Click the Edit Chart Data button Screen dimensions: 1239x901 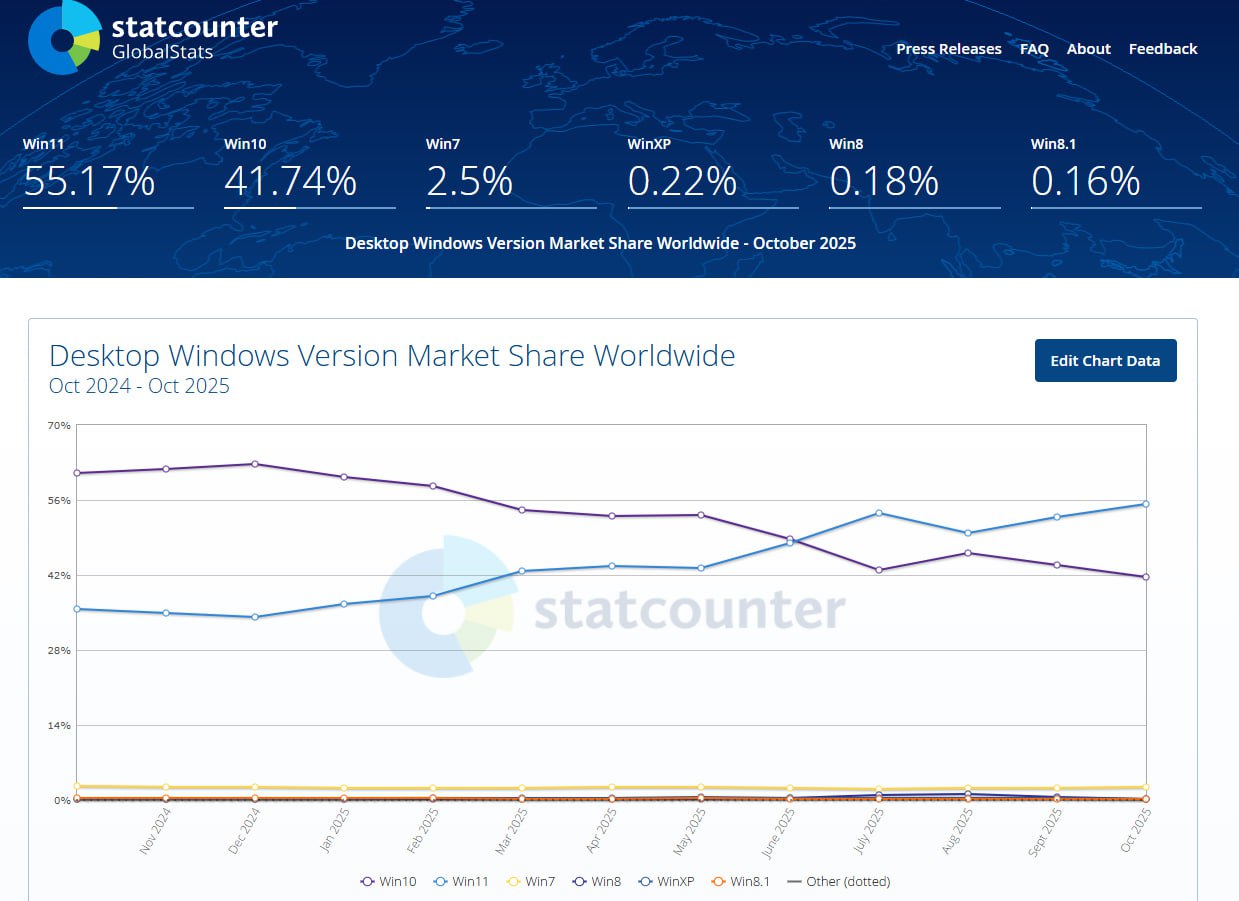pos(1105,360)
